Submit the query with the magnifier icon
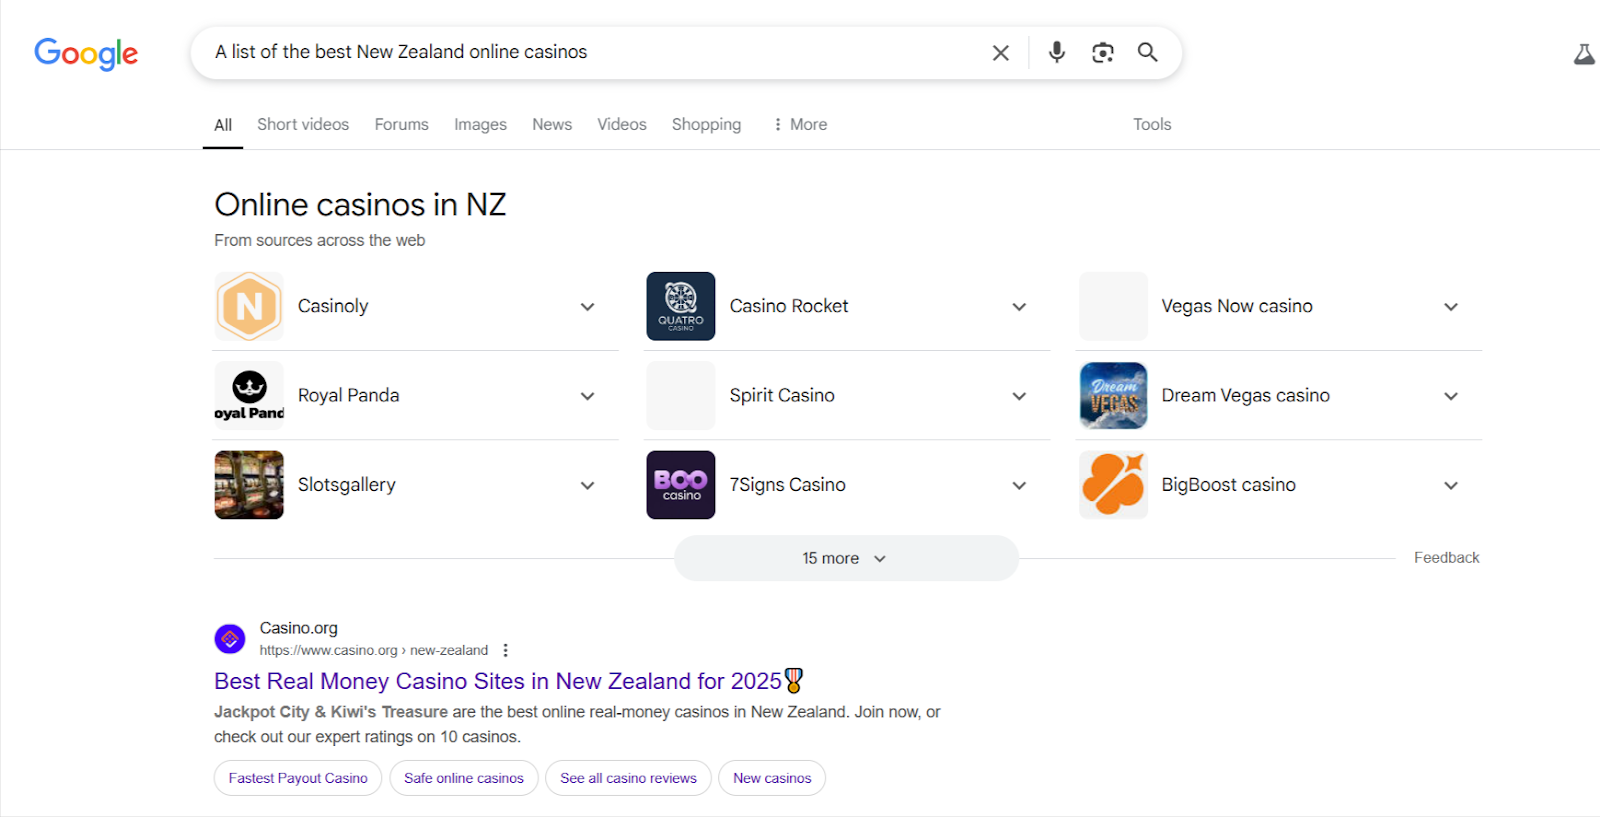This screenshot has width=1600, height=817. pyautogui.click(x=1147, y=52)
